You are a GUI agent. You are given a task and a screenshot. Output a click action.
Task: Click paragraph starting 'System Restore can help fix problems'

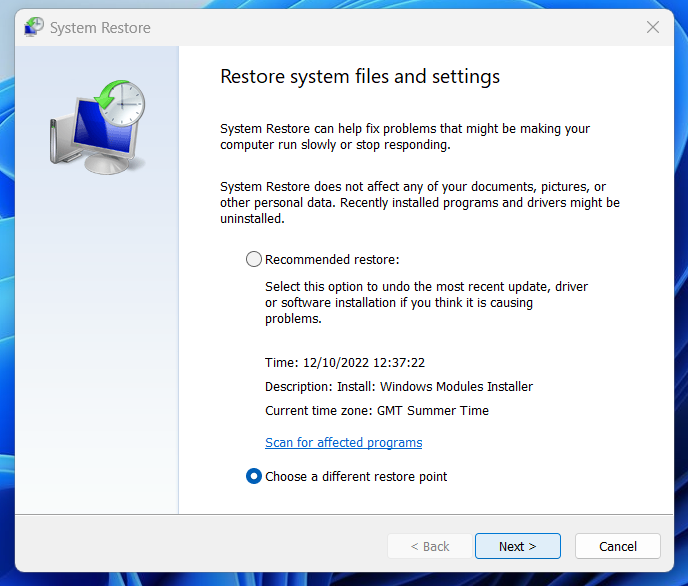pyautogui.click(x=405, y=136)
